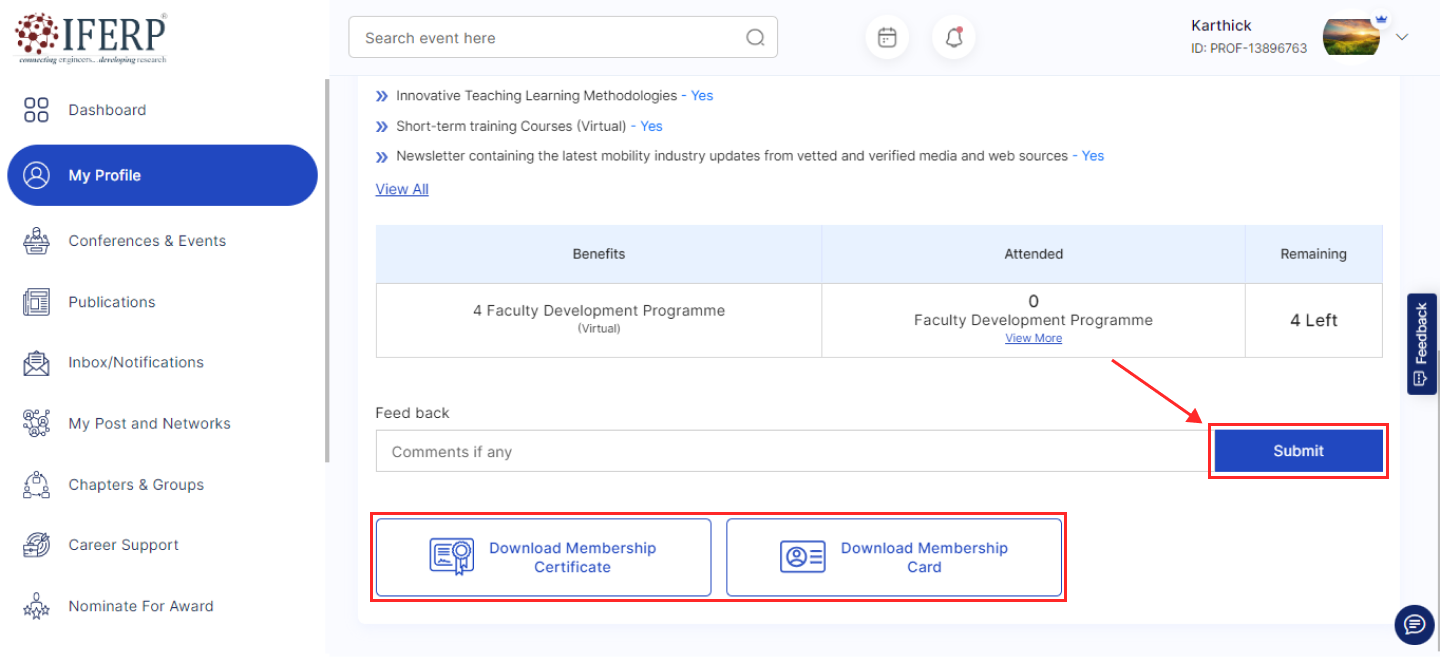Click Download Membership Card button
The height and width of the screenshot is (657, 1440).
pyautogui.click(x=894, y=557)
